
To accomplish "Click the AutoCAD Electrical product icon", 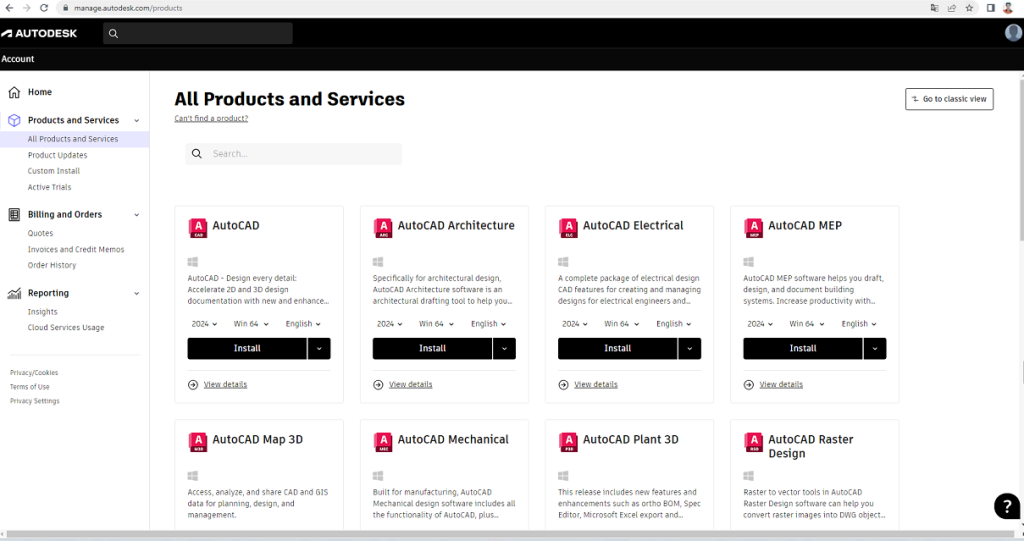I will pyautogui.click(x=568, y=228).
